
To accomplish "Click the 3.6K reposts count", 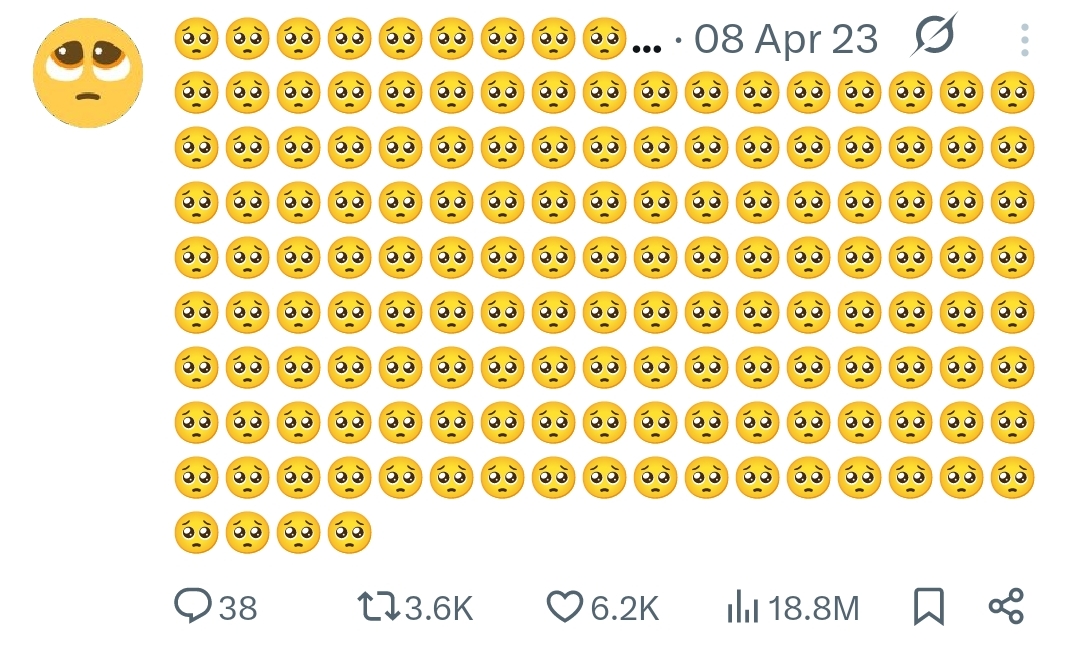I will [438, 608].
